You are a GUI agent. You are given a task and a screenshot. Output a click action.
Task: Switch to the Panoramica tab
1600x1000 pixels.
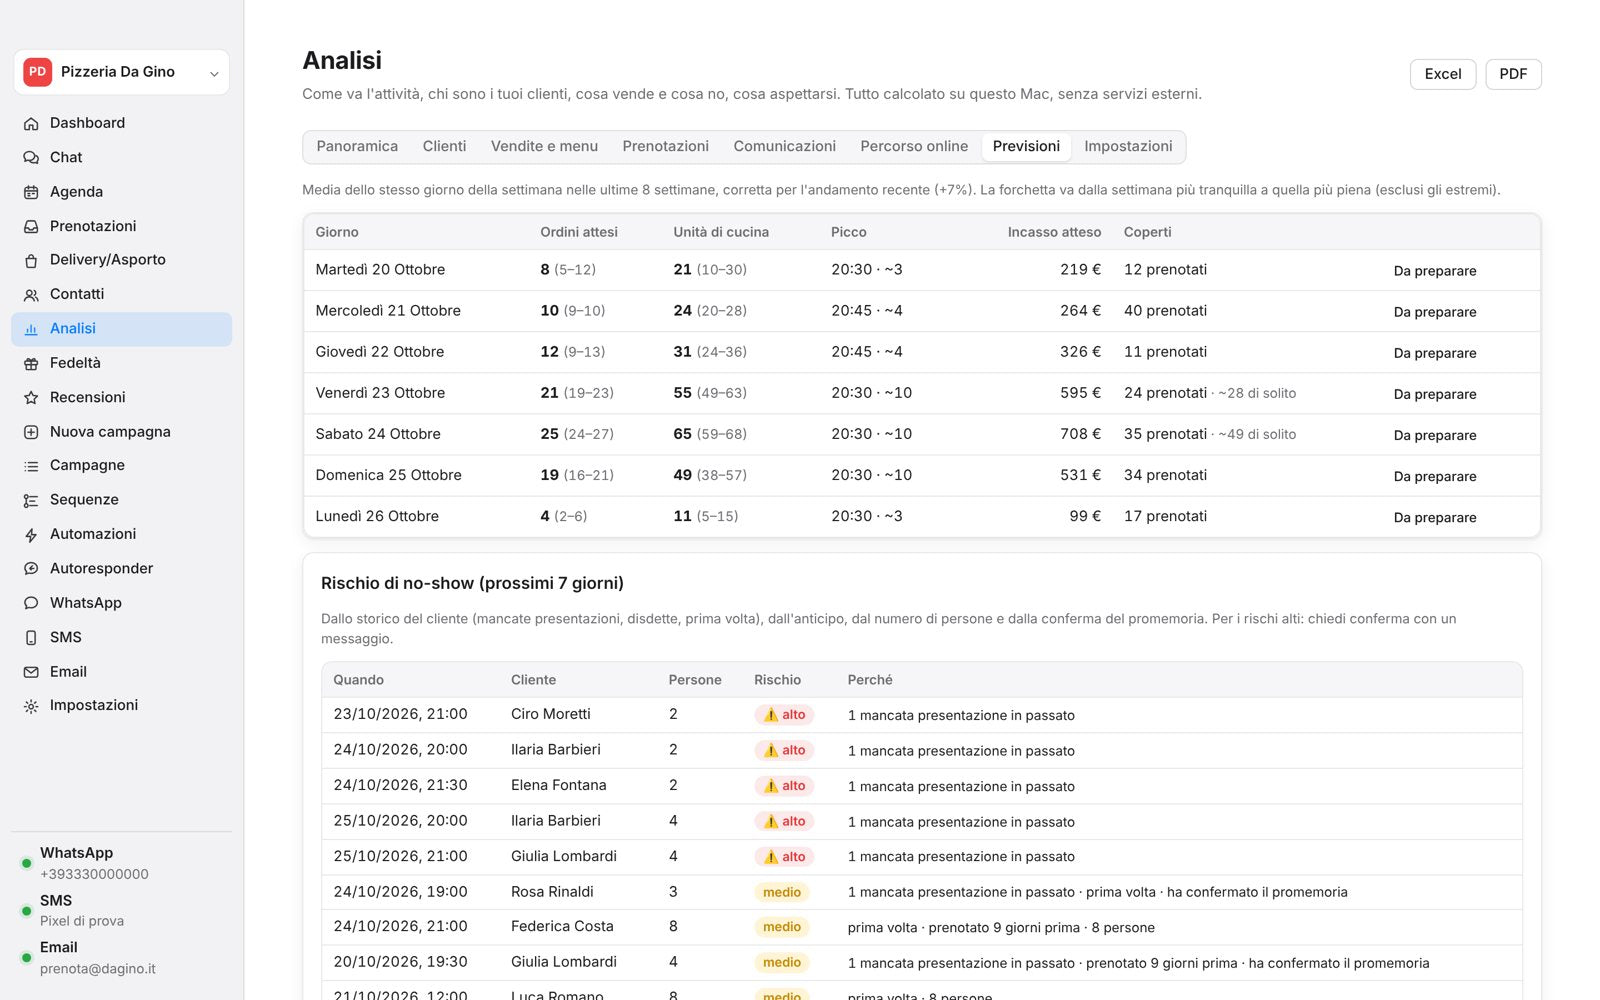click(x=357, y=146)
